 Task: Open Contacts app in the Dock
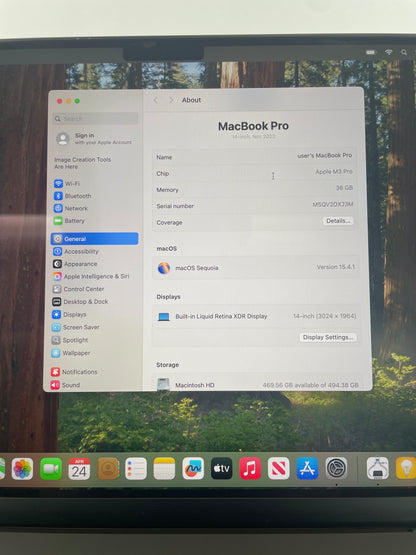[108, 469]
